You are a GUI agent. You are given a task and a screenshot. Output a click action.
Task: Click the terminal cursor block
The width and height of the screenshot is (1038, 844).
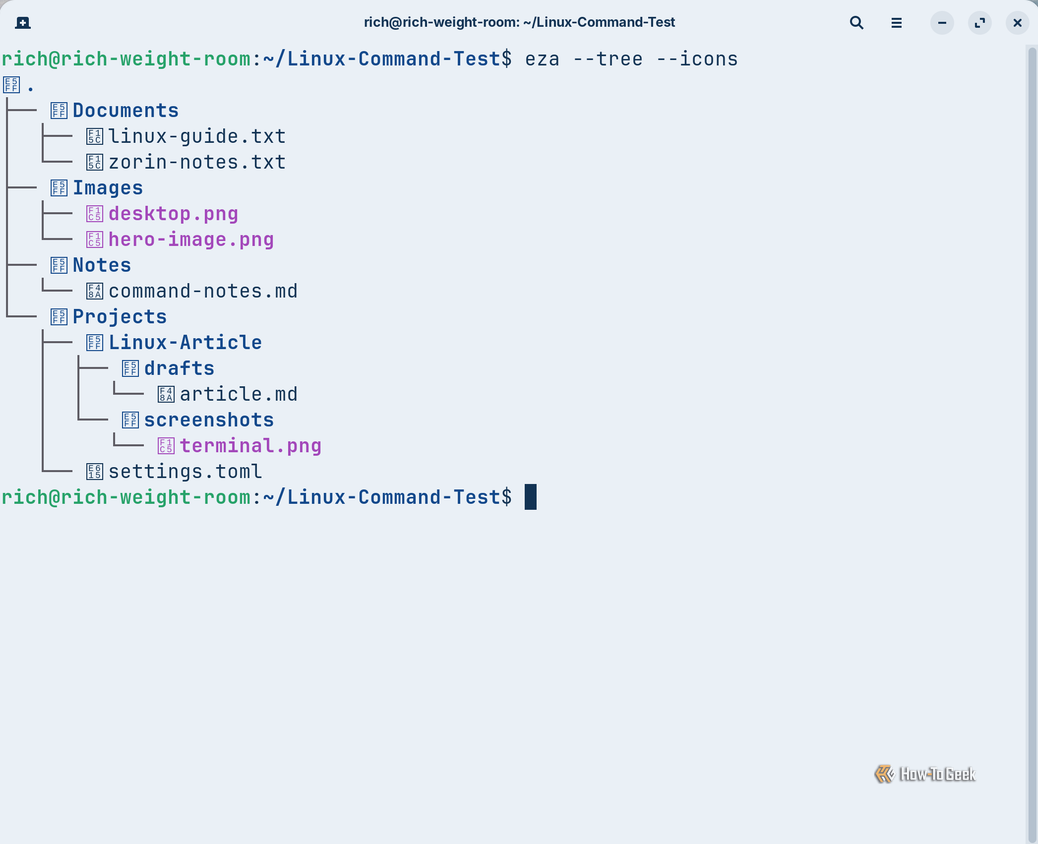point(531,497)
